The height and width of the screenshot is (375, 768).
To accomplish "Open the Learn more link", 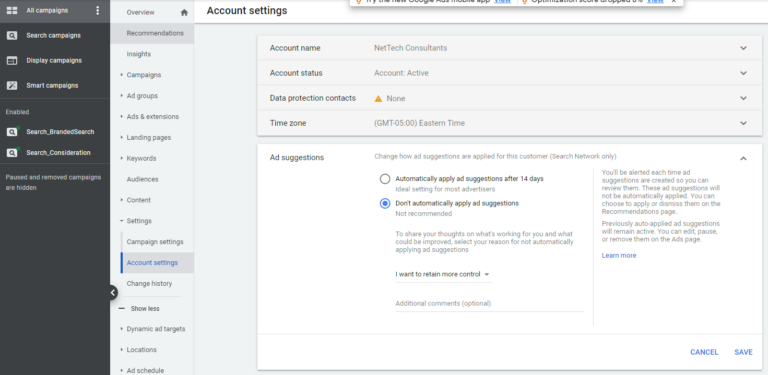I will [619, 256].
